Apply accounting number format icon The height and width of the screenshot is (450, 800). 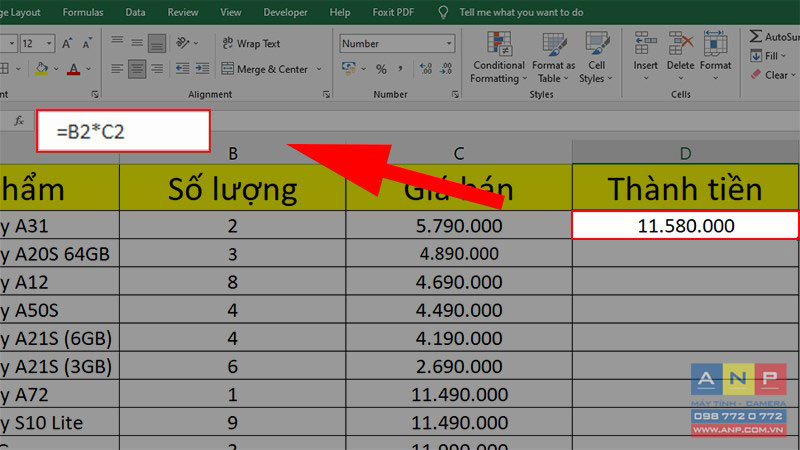click(349, 68)
